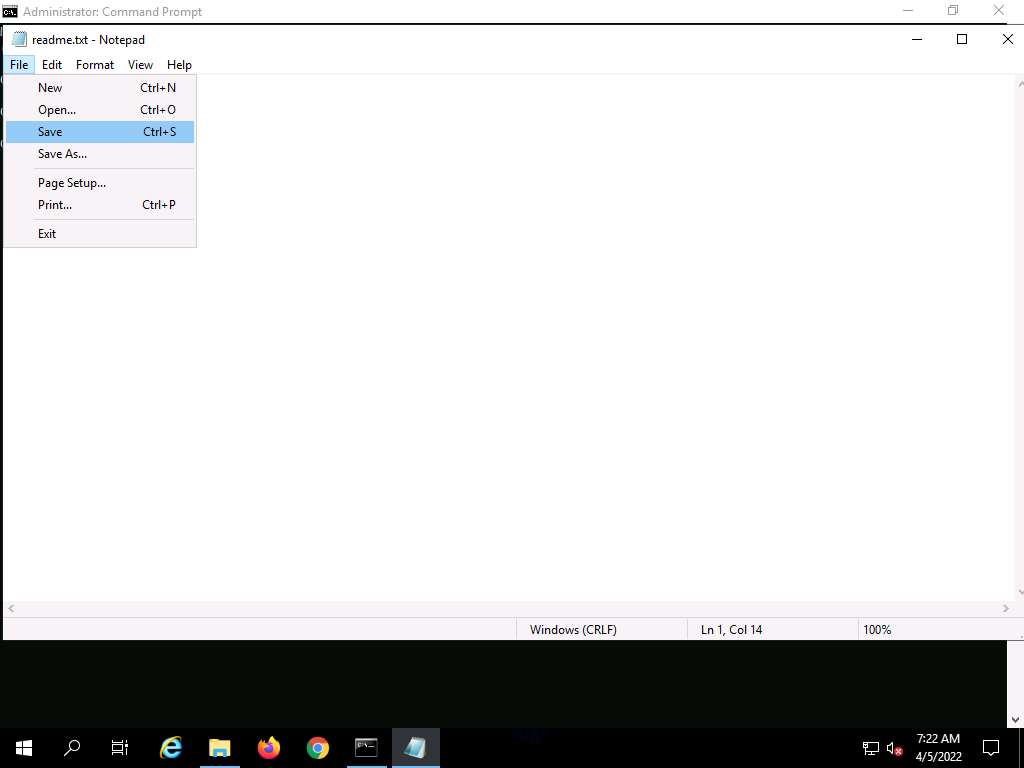Open the network status tray icon
The height and width of the screenshot is (768, 1024).
(x=870, y=748)
